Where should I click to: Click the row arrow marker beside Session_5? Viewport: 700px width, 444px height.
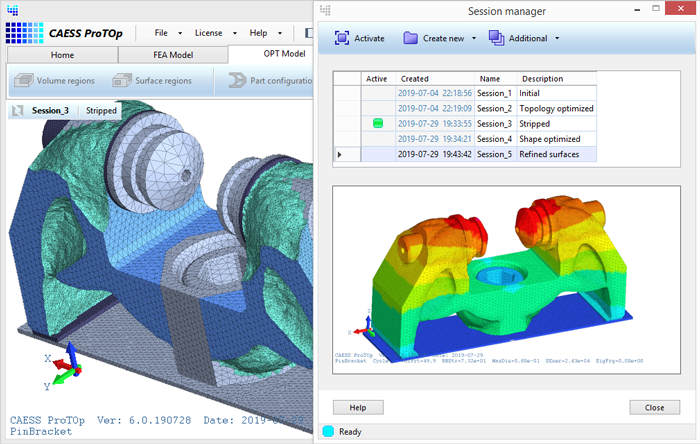pyautogui.click(x=340, y=154)
